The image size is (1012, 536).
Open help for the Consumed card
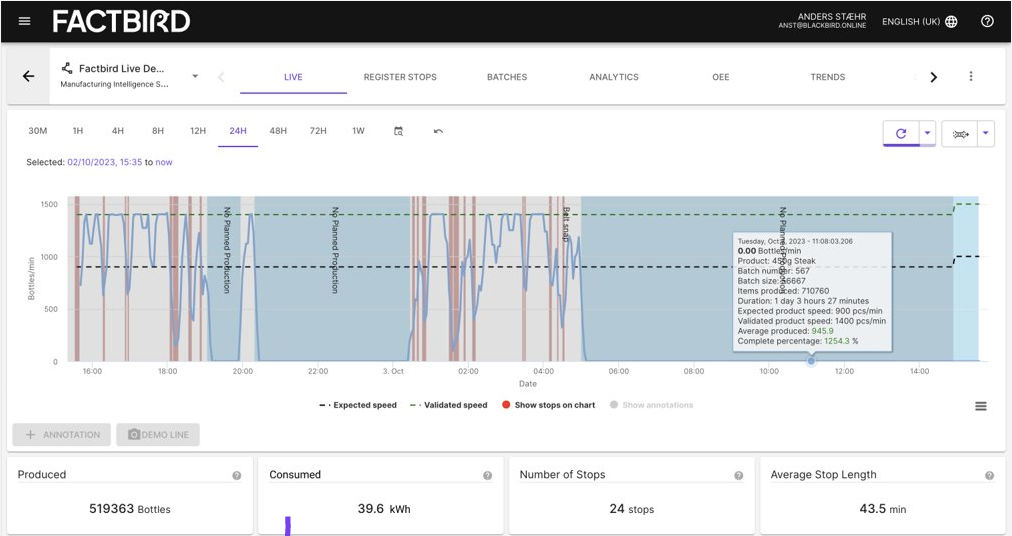pyautogui.click(x=487, y=475)
